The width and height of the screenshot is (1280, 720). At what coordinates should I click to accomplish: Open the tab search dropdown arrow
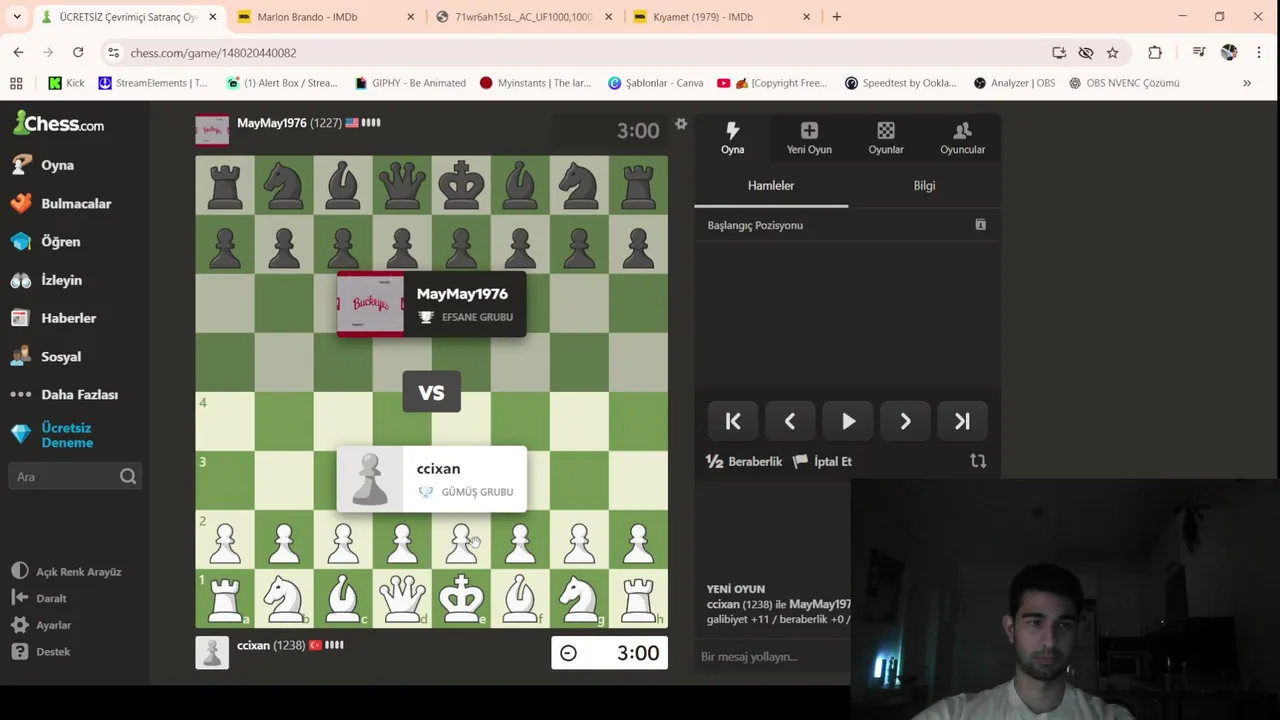click(x=18, y=17)
